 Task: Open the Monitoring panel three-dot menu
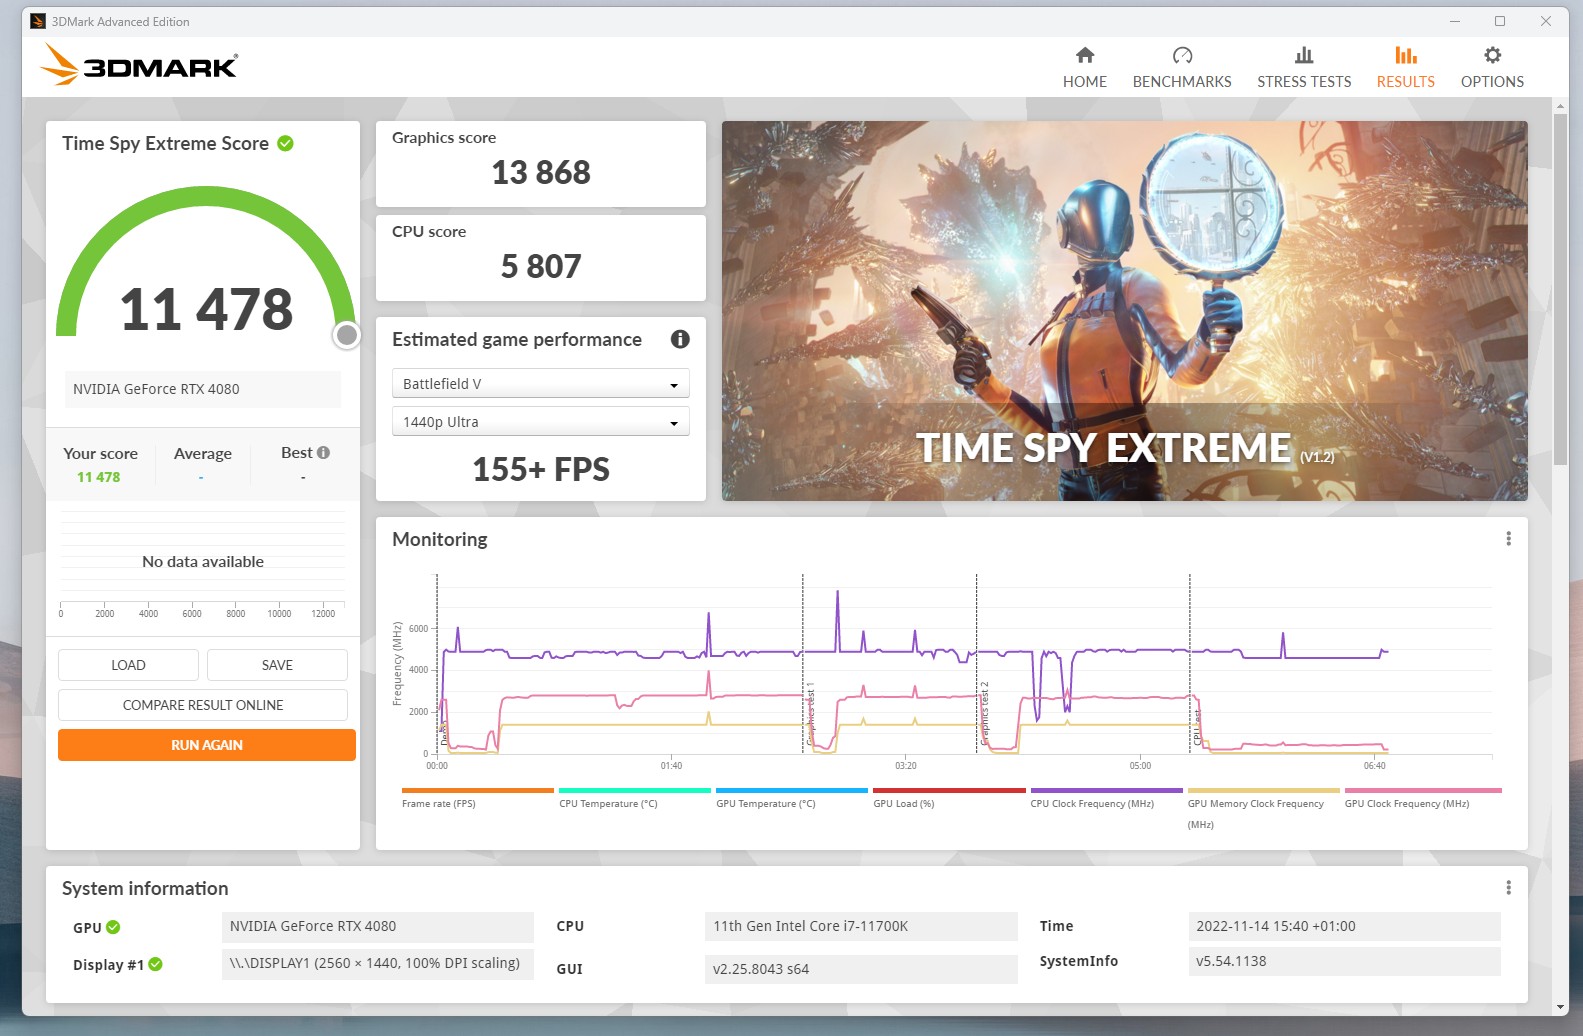(x=1508, y=539)
